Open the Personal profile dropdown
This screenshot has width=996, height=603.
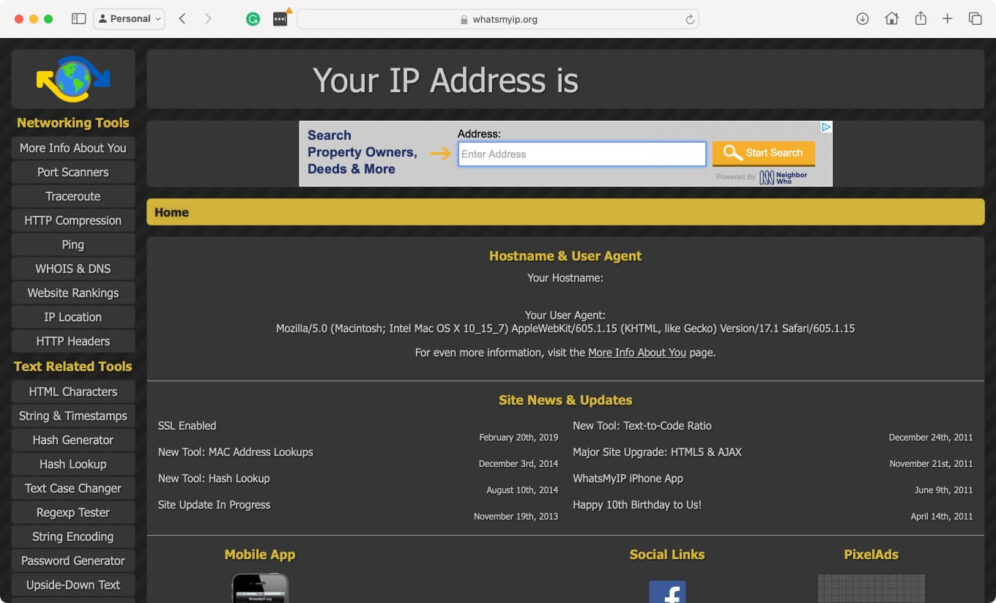[x=129, y=18]
